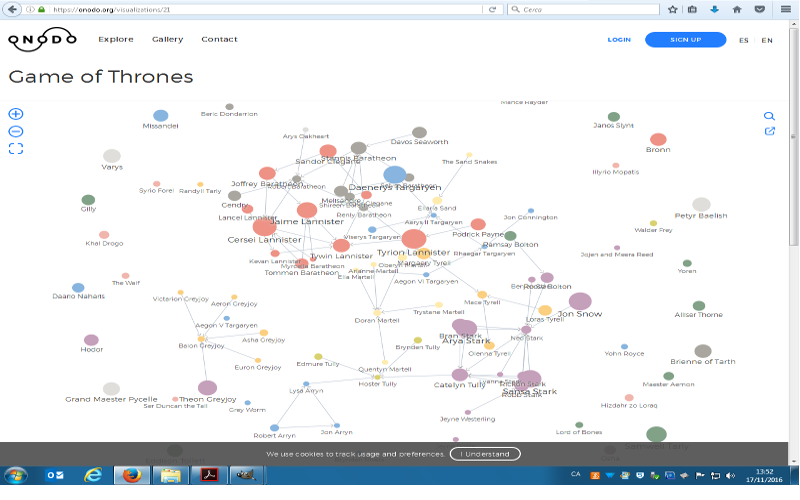Zoom in on the network graph
800x500 pixels.
15,115
